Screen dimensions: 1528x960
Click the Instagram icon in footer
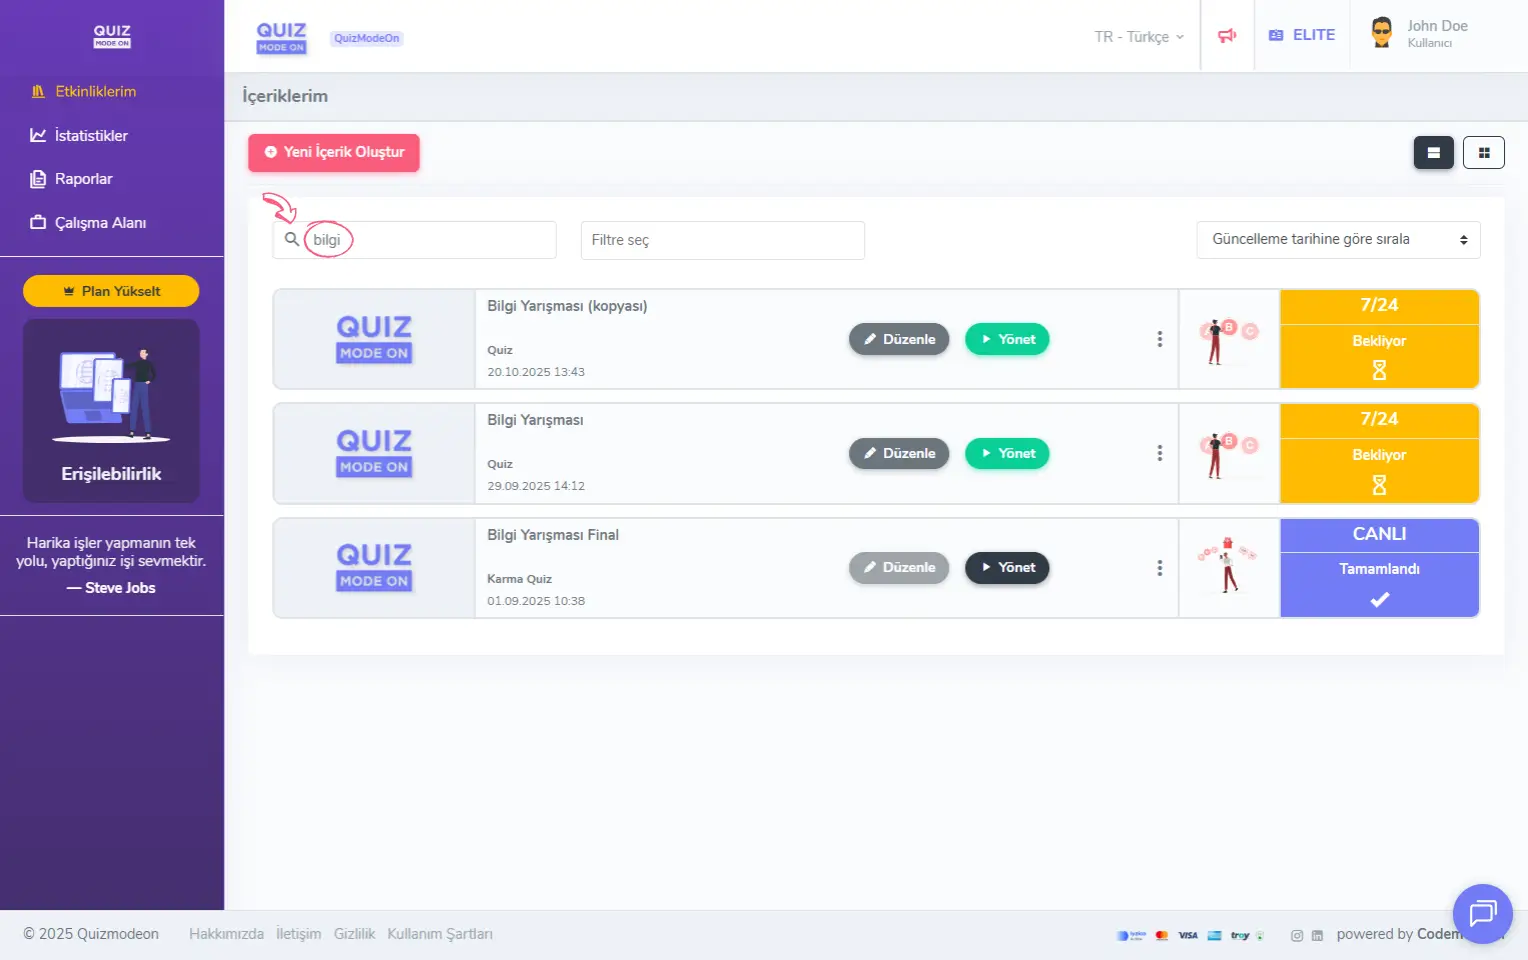[x=1296, y=935]
